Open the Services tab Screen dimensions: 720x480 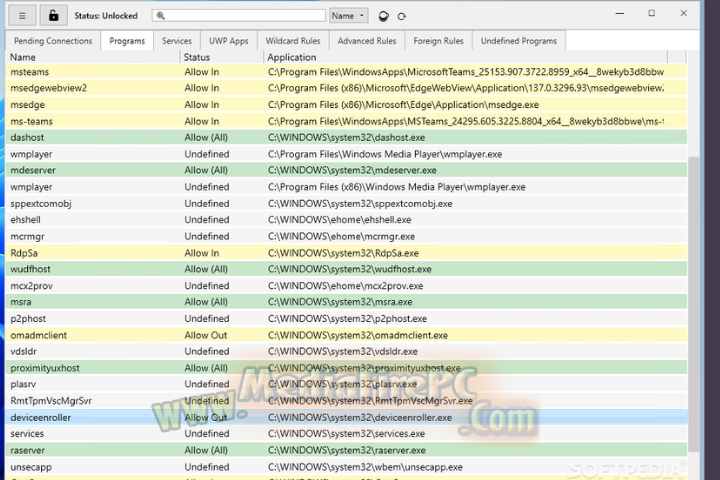click(x=177, y=41)
